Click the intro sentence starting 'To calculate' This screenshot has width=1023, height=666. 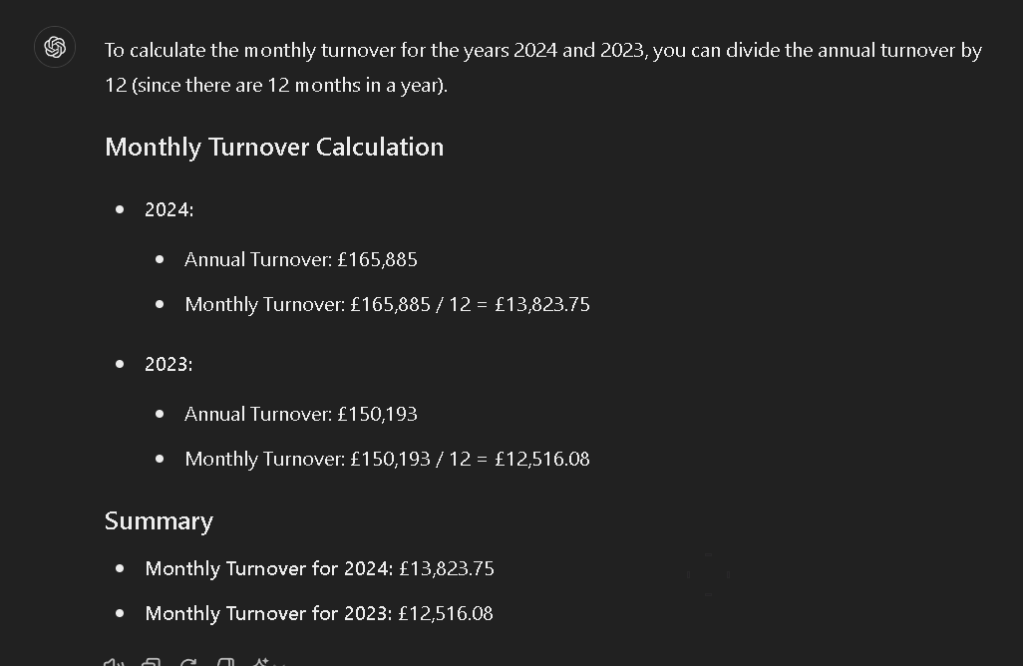543,51
